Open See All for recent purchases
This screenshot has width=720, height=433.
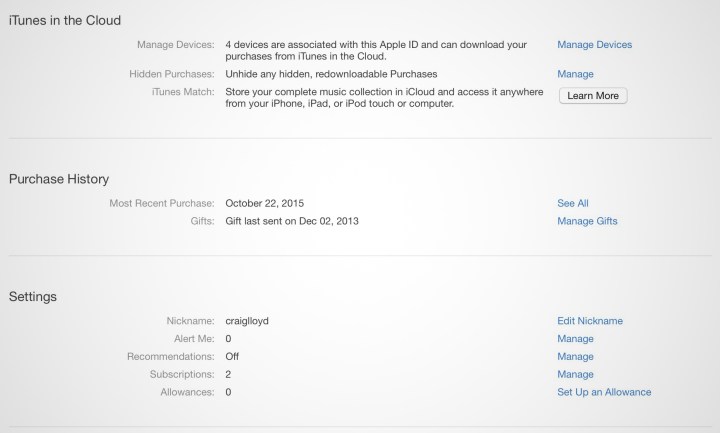(572, 203)
